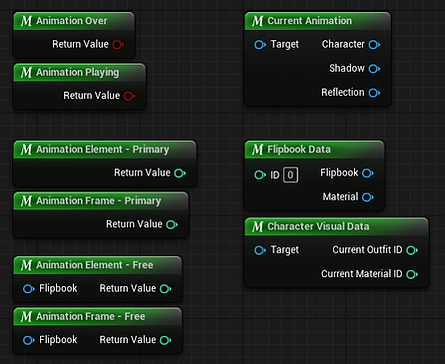Click Return Value pin of Animation Element - Primary
The height and width of the screenshot is (364, 445).
[180, 173]
